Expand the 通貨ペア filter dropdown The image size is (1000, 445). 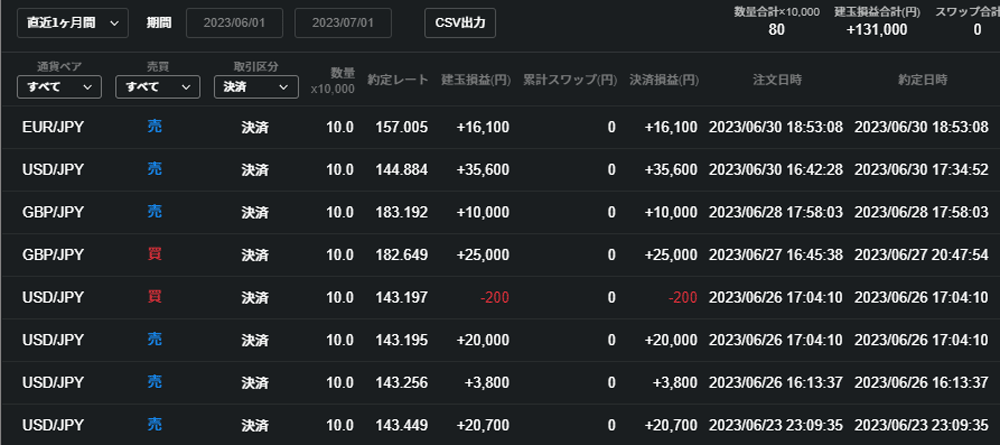pyautogui.click(x=59, y=87)
